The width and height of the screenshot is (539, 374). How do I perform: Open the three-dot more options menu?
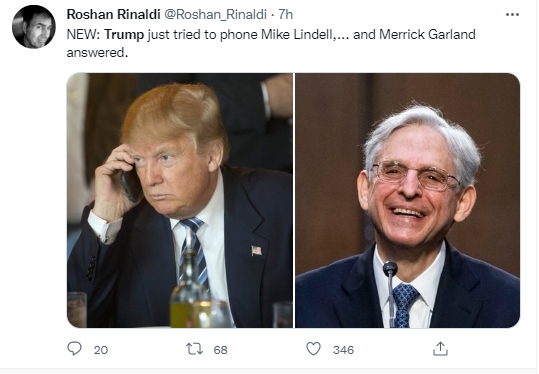(x=512, y=14)
